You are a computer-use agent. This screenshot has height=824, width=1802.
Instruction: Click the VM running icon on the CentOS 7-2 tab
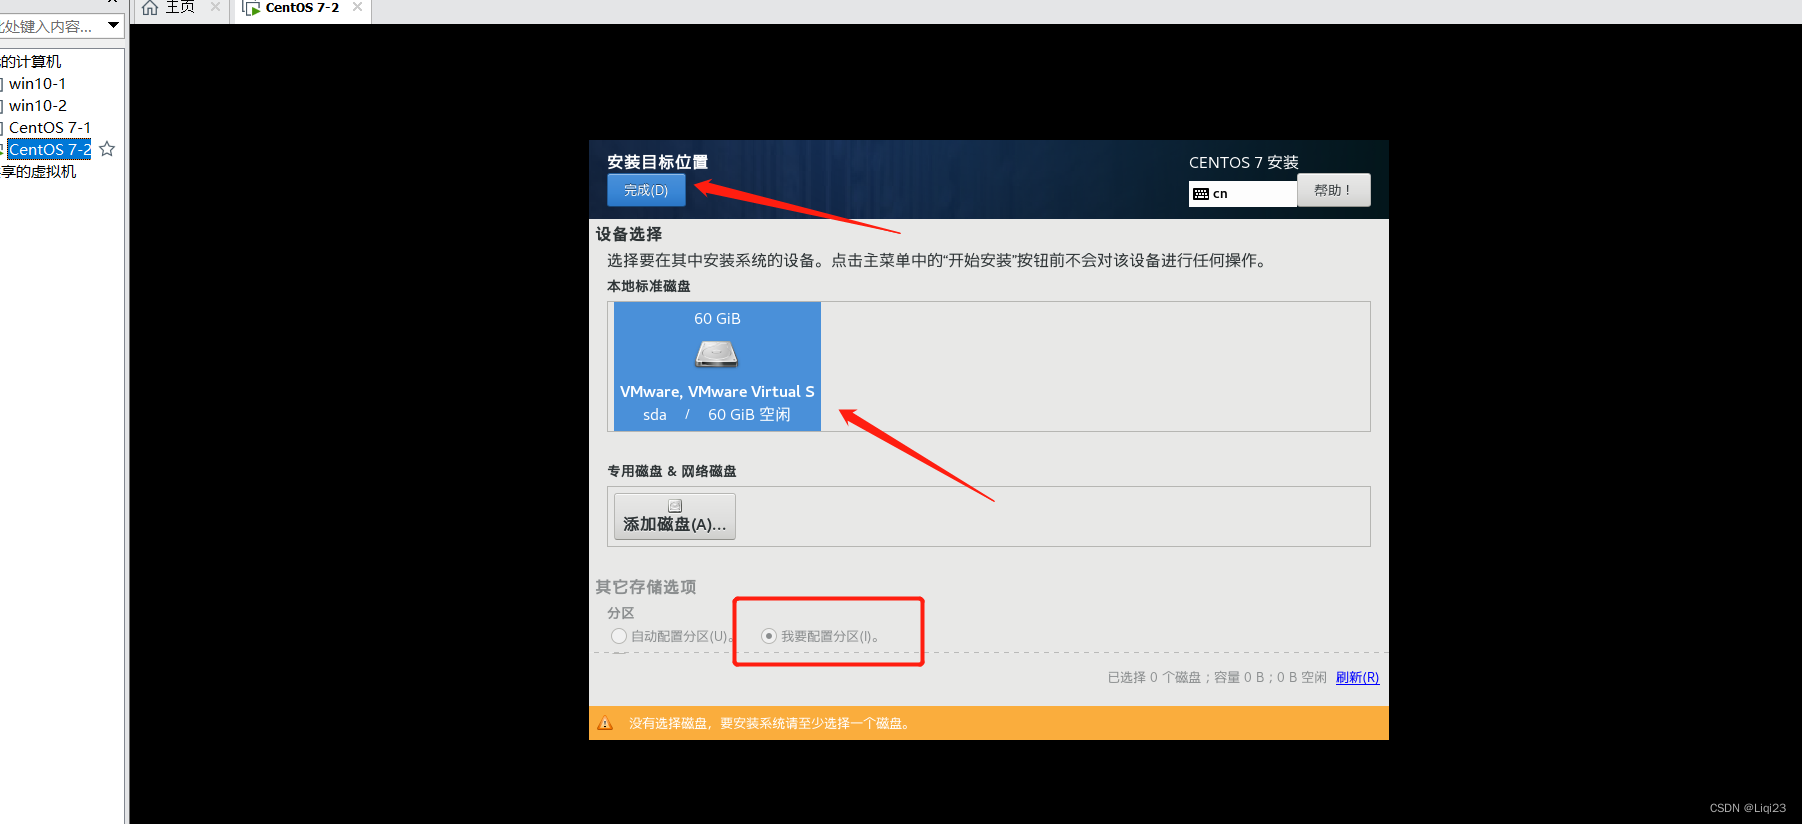point(251,8)
